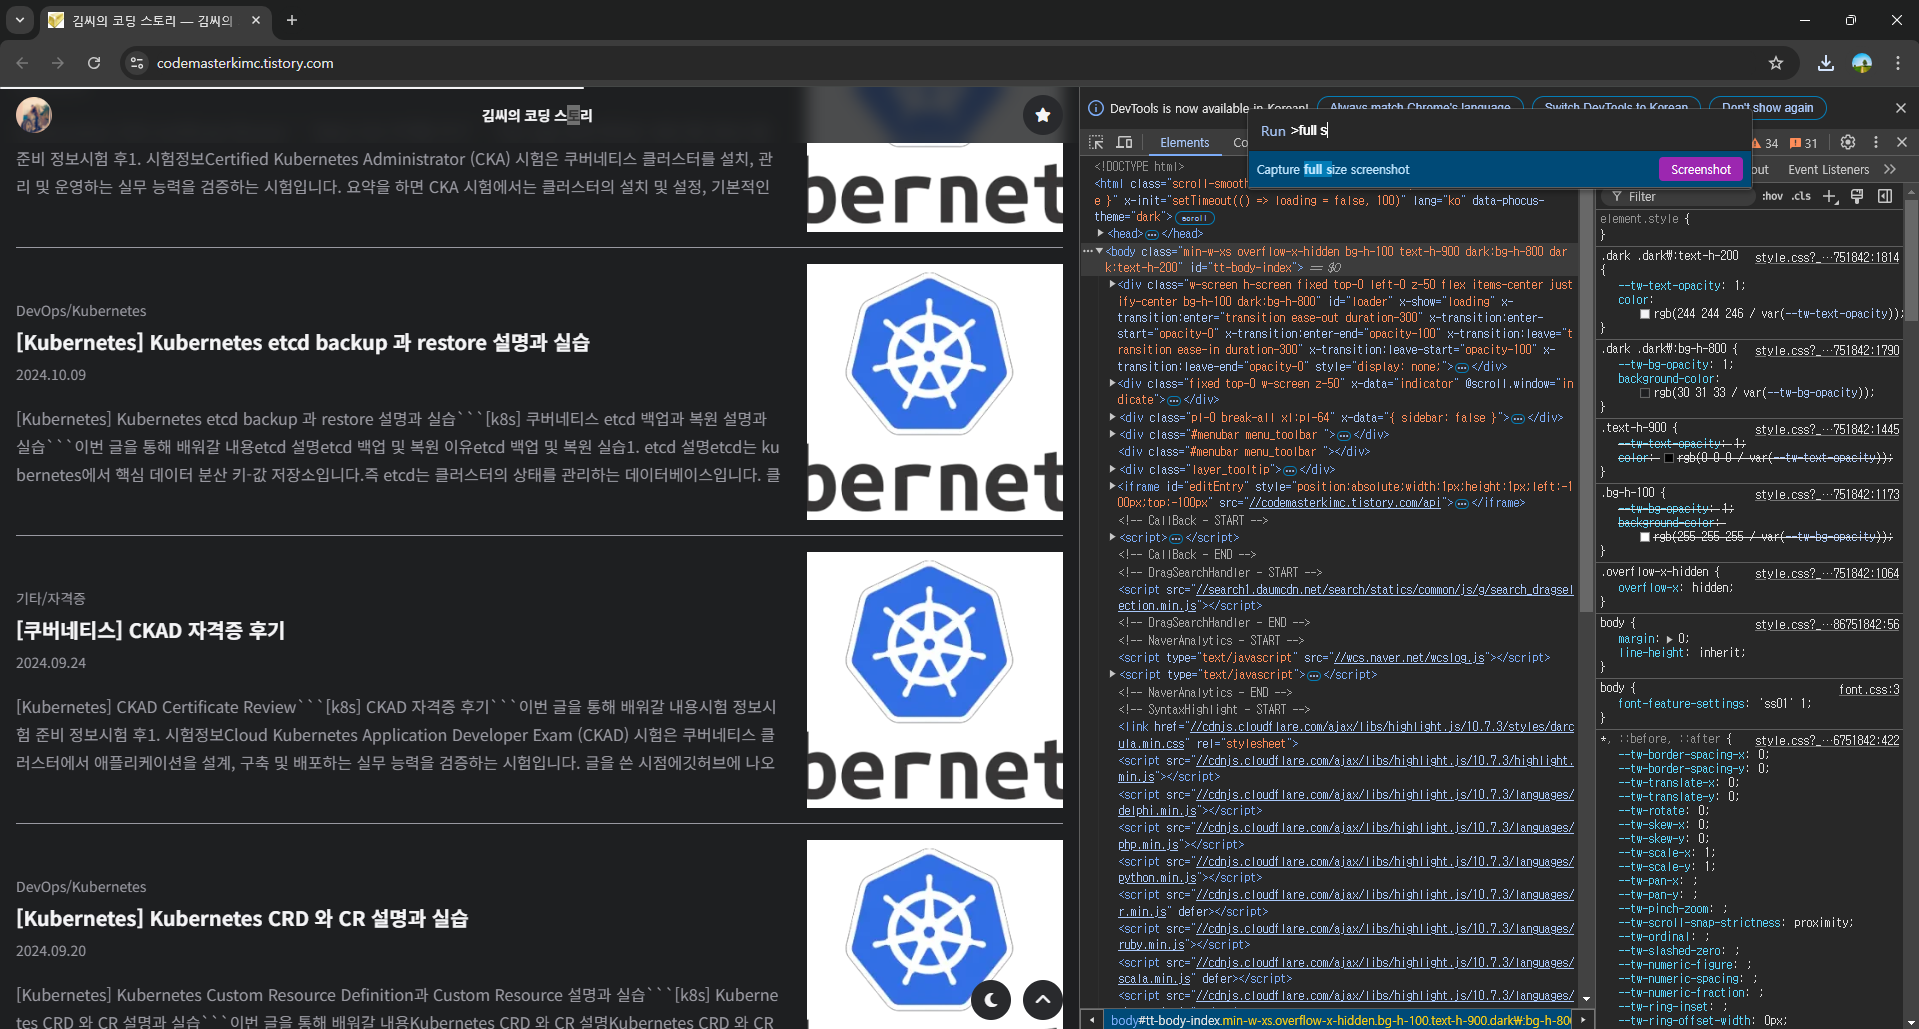This screenshot has height=1029, width=1919.
Task: Show more Styles pane tabs
Action: pyautogui.click(x=1890, y=169)
